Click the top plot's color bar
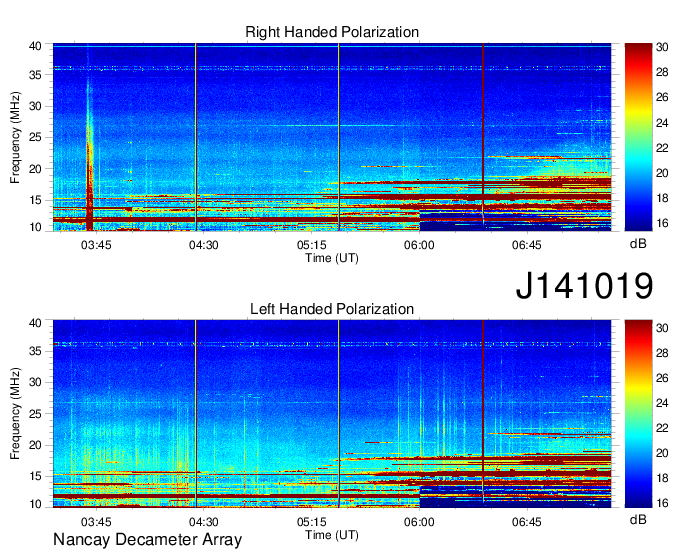The image size is (680, 552). pos(638,137)
